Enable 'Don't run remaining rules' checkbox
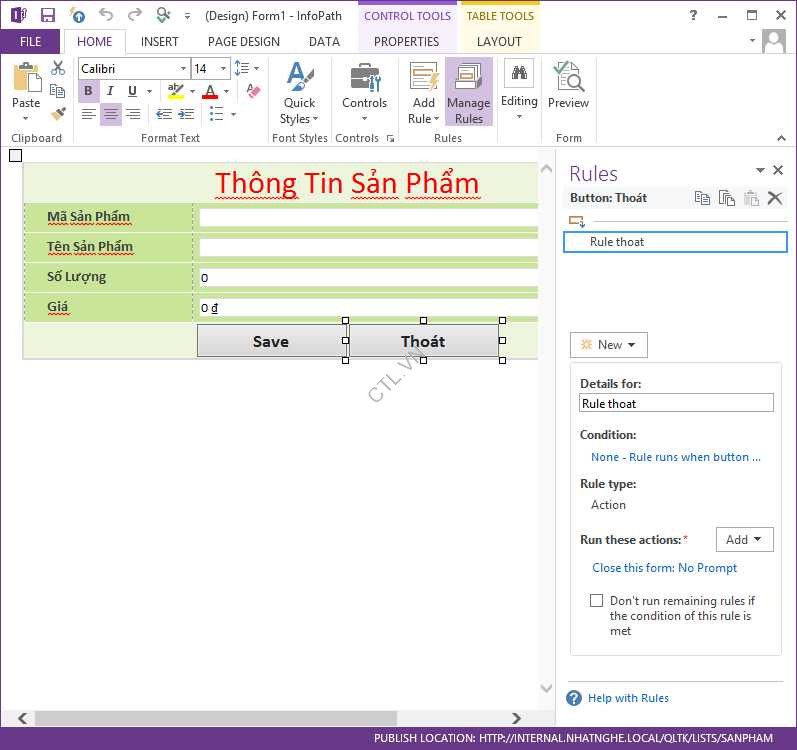The image size is (797, 750). pos(597,601)
